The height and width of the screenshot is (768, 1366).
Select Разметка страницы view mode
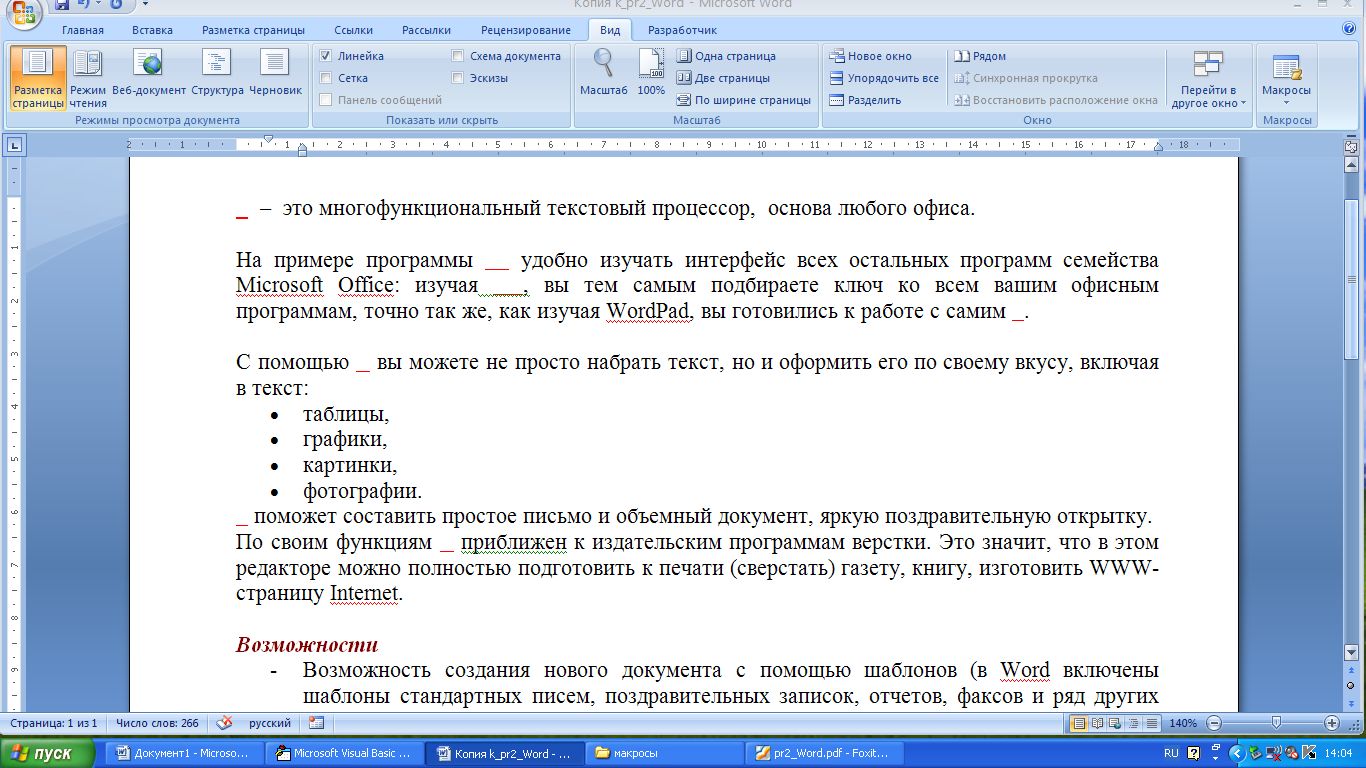click(38, 78)
